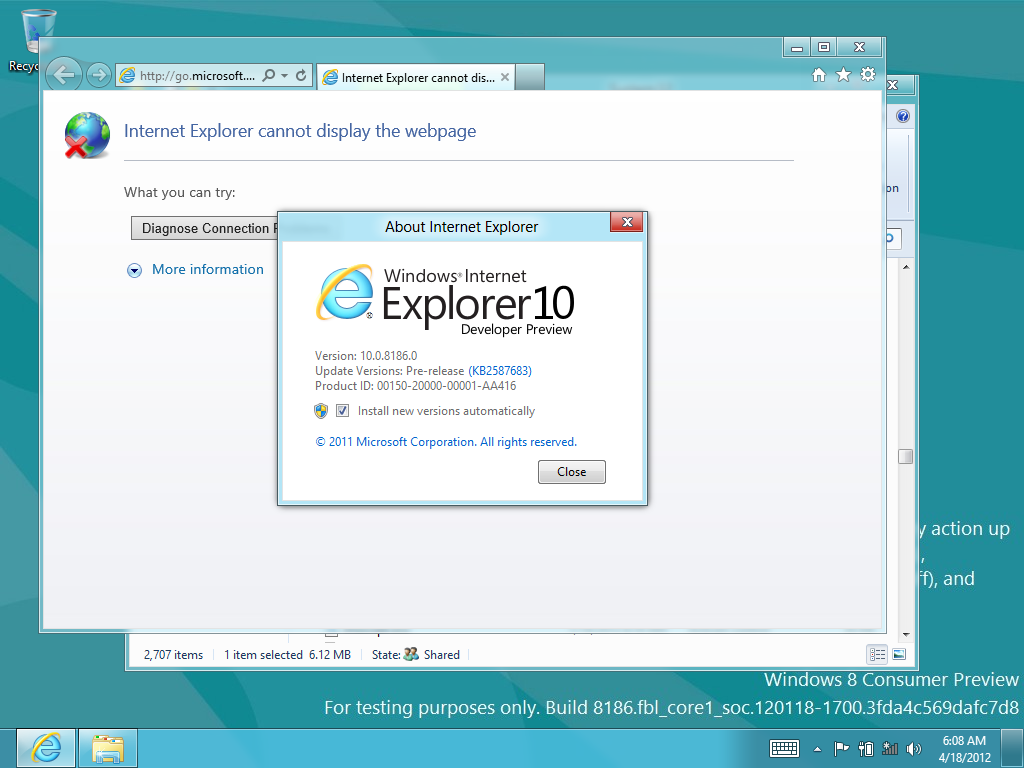Click '1 item selected 6.12 MB' status text
Viewport: 1024px width, 768px height.
point(287,655)
